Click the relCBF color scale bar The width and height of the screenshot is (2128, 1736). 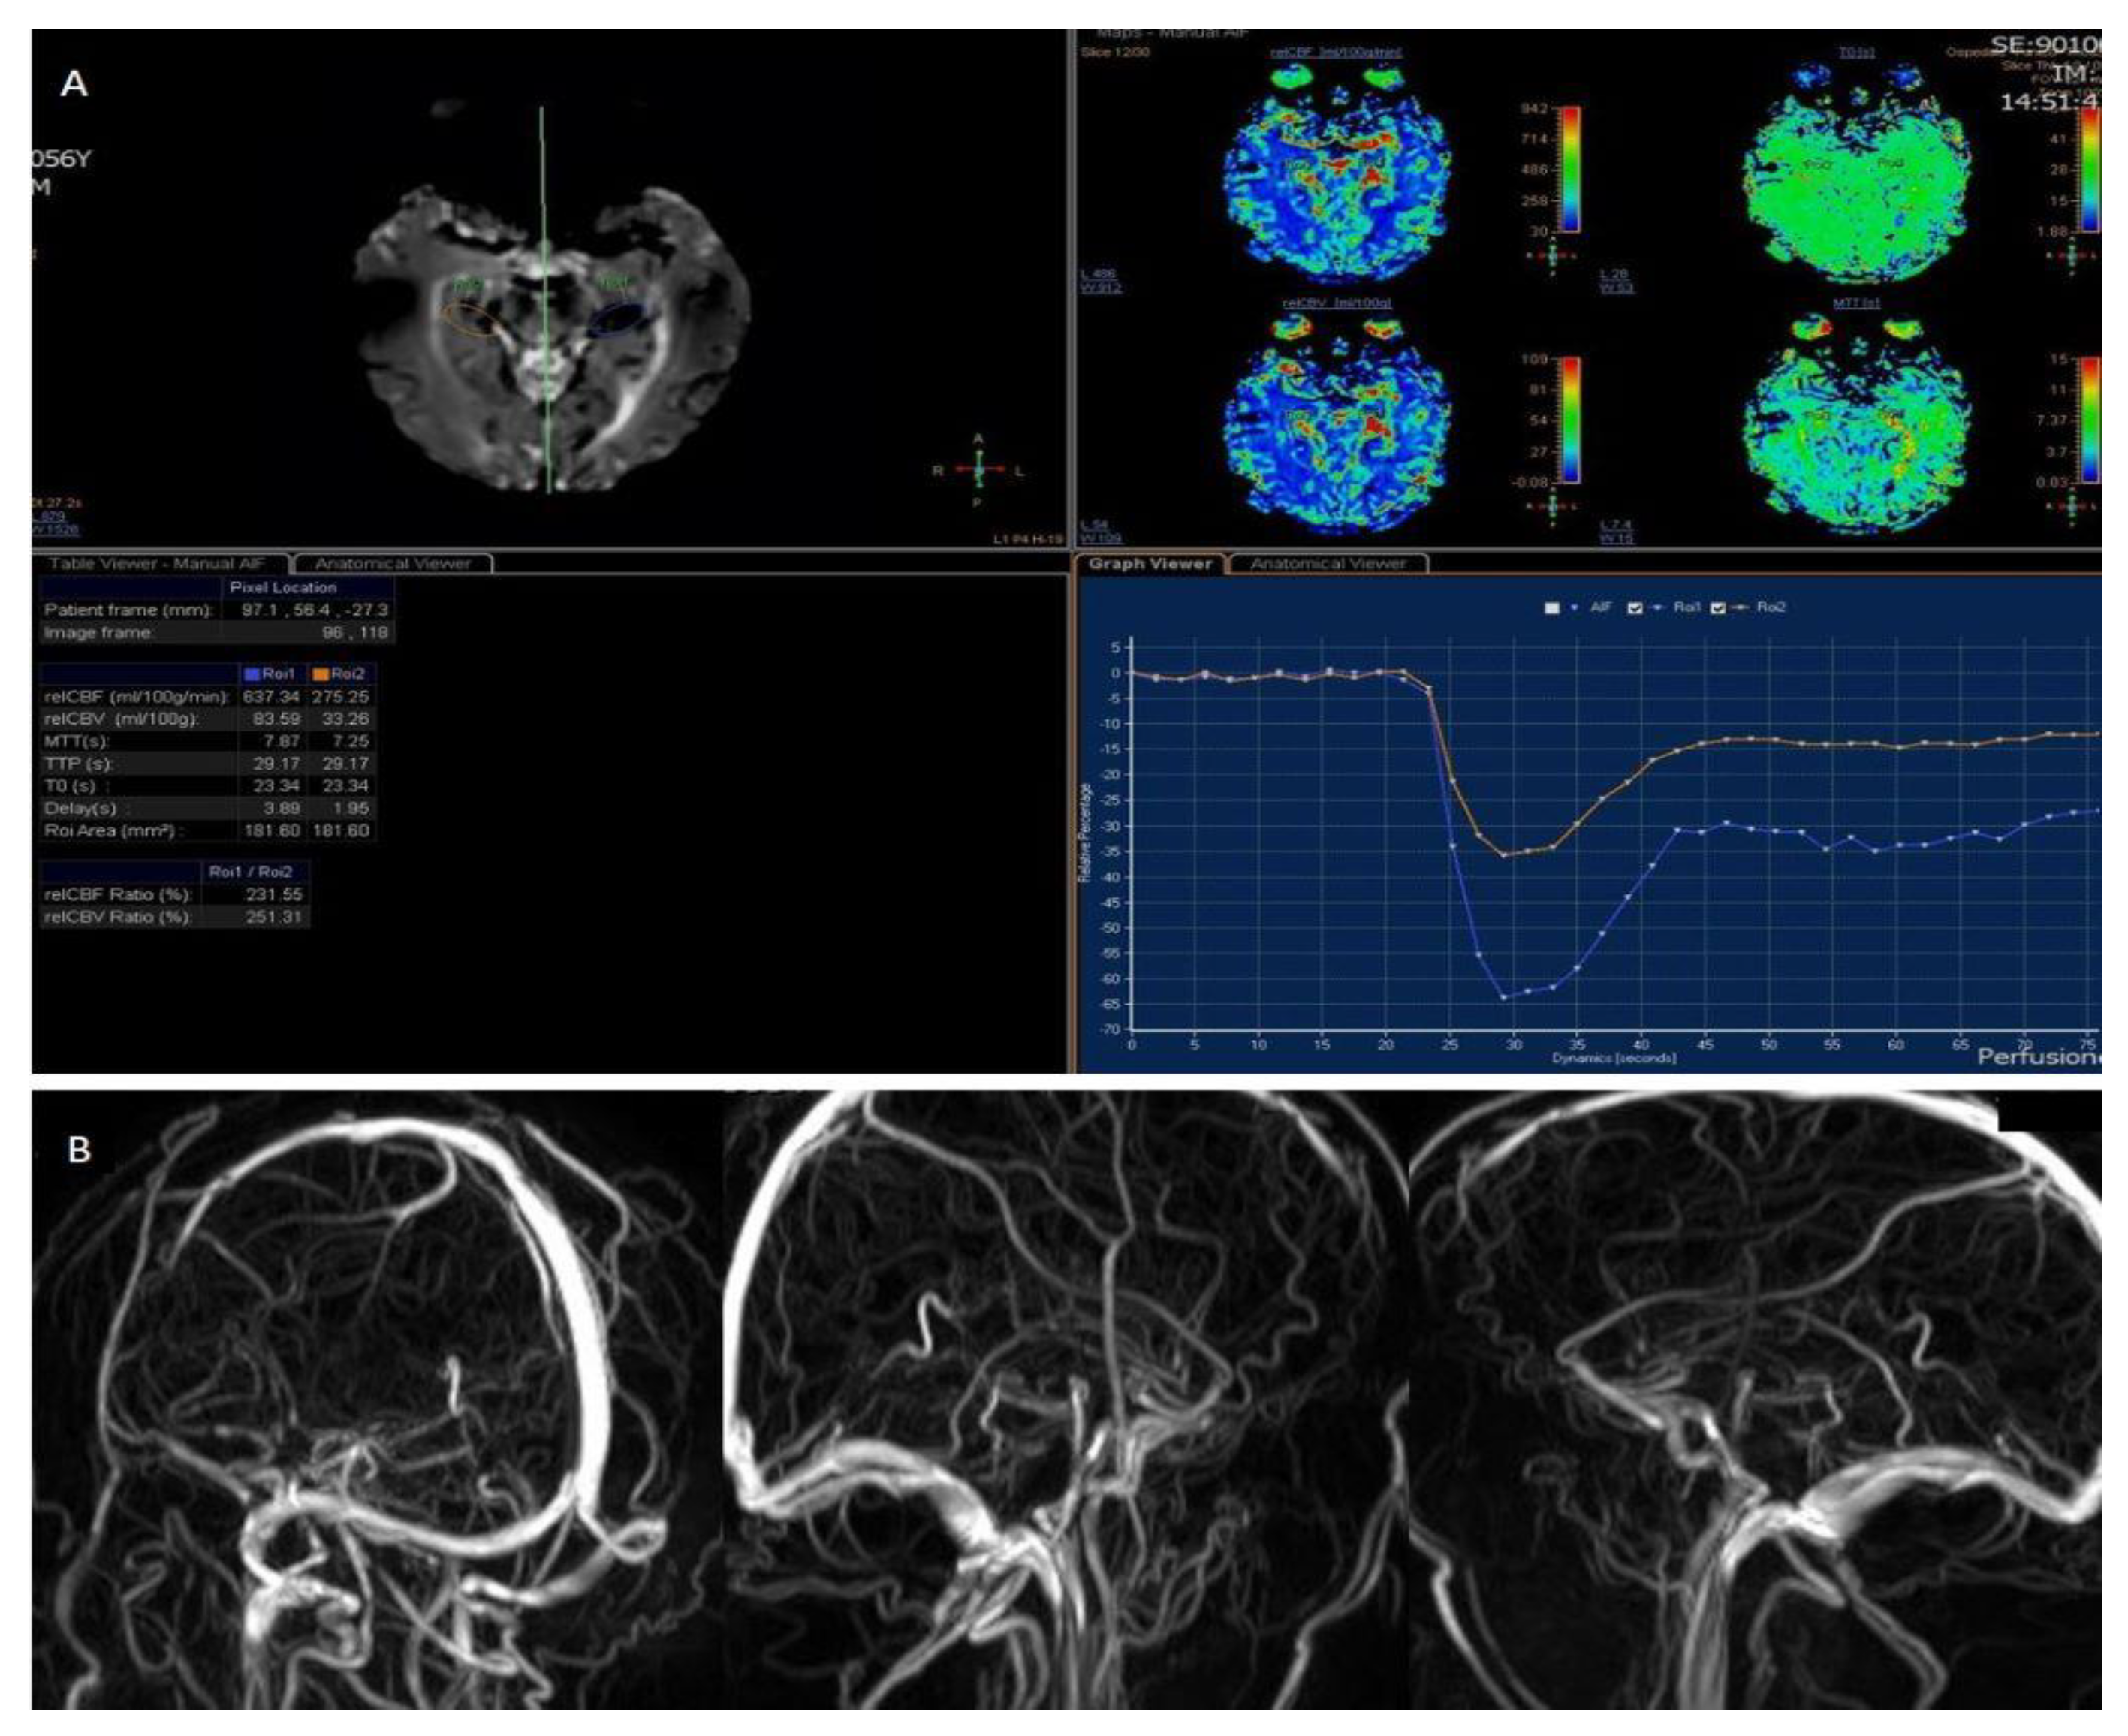pos(1571,169)
